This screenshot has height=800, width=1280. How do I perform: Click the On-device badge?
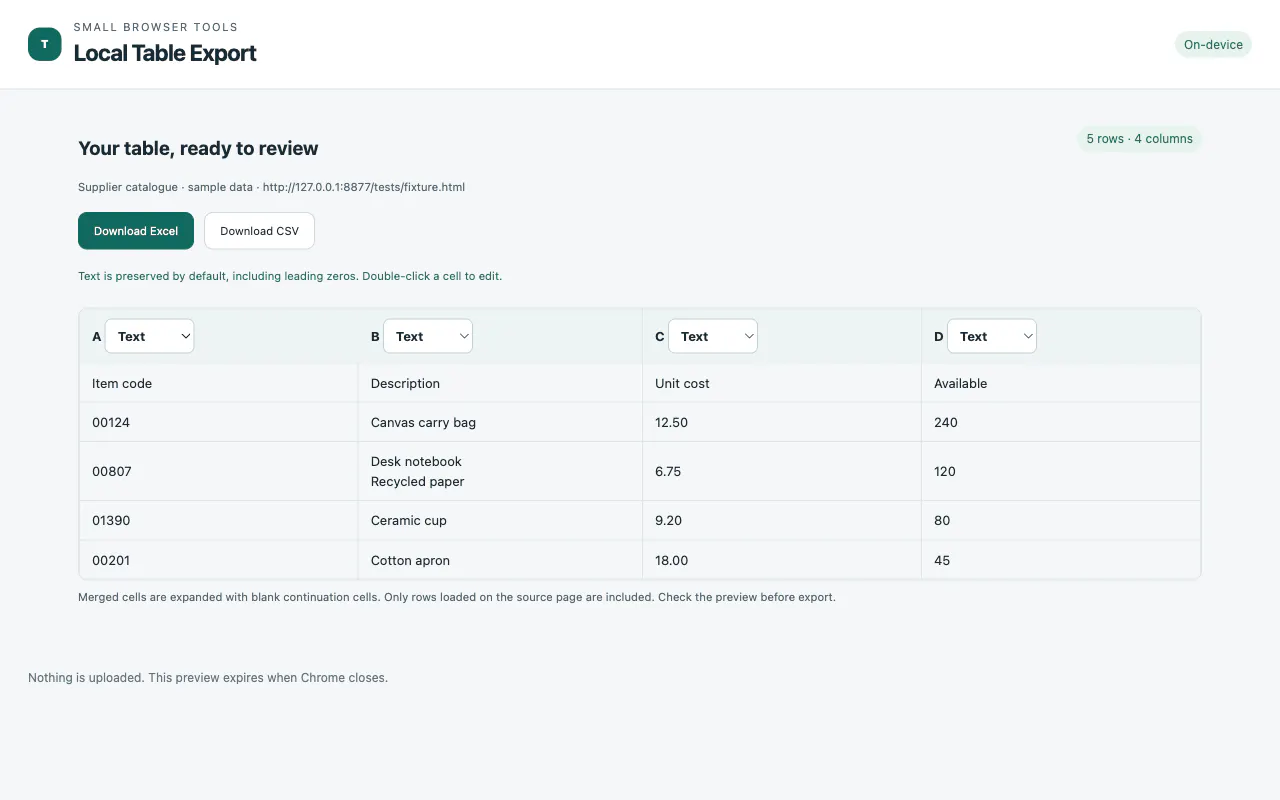[1213, 44]
